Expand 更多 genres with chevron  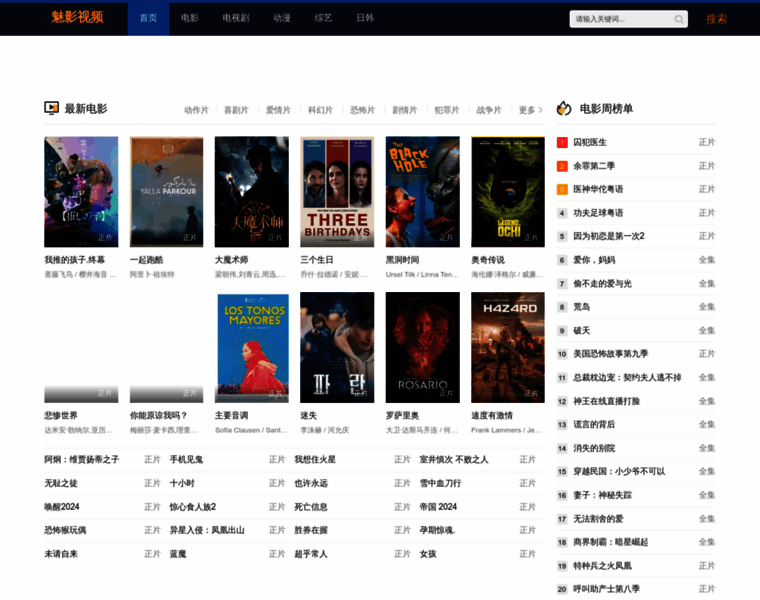[531, 110]
